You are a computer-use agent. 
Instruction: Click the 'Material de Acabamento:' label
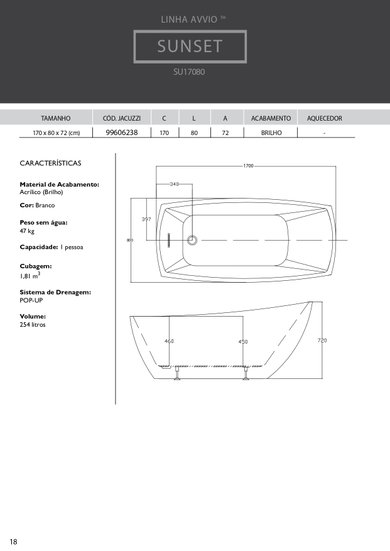pyautogui.click(x=59, y=184)
